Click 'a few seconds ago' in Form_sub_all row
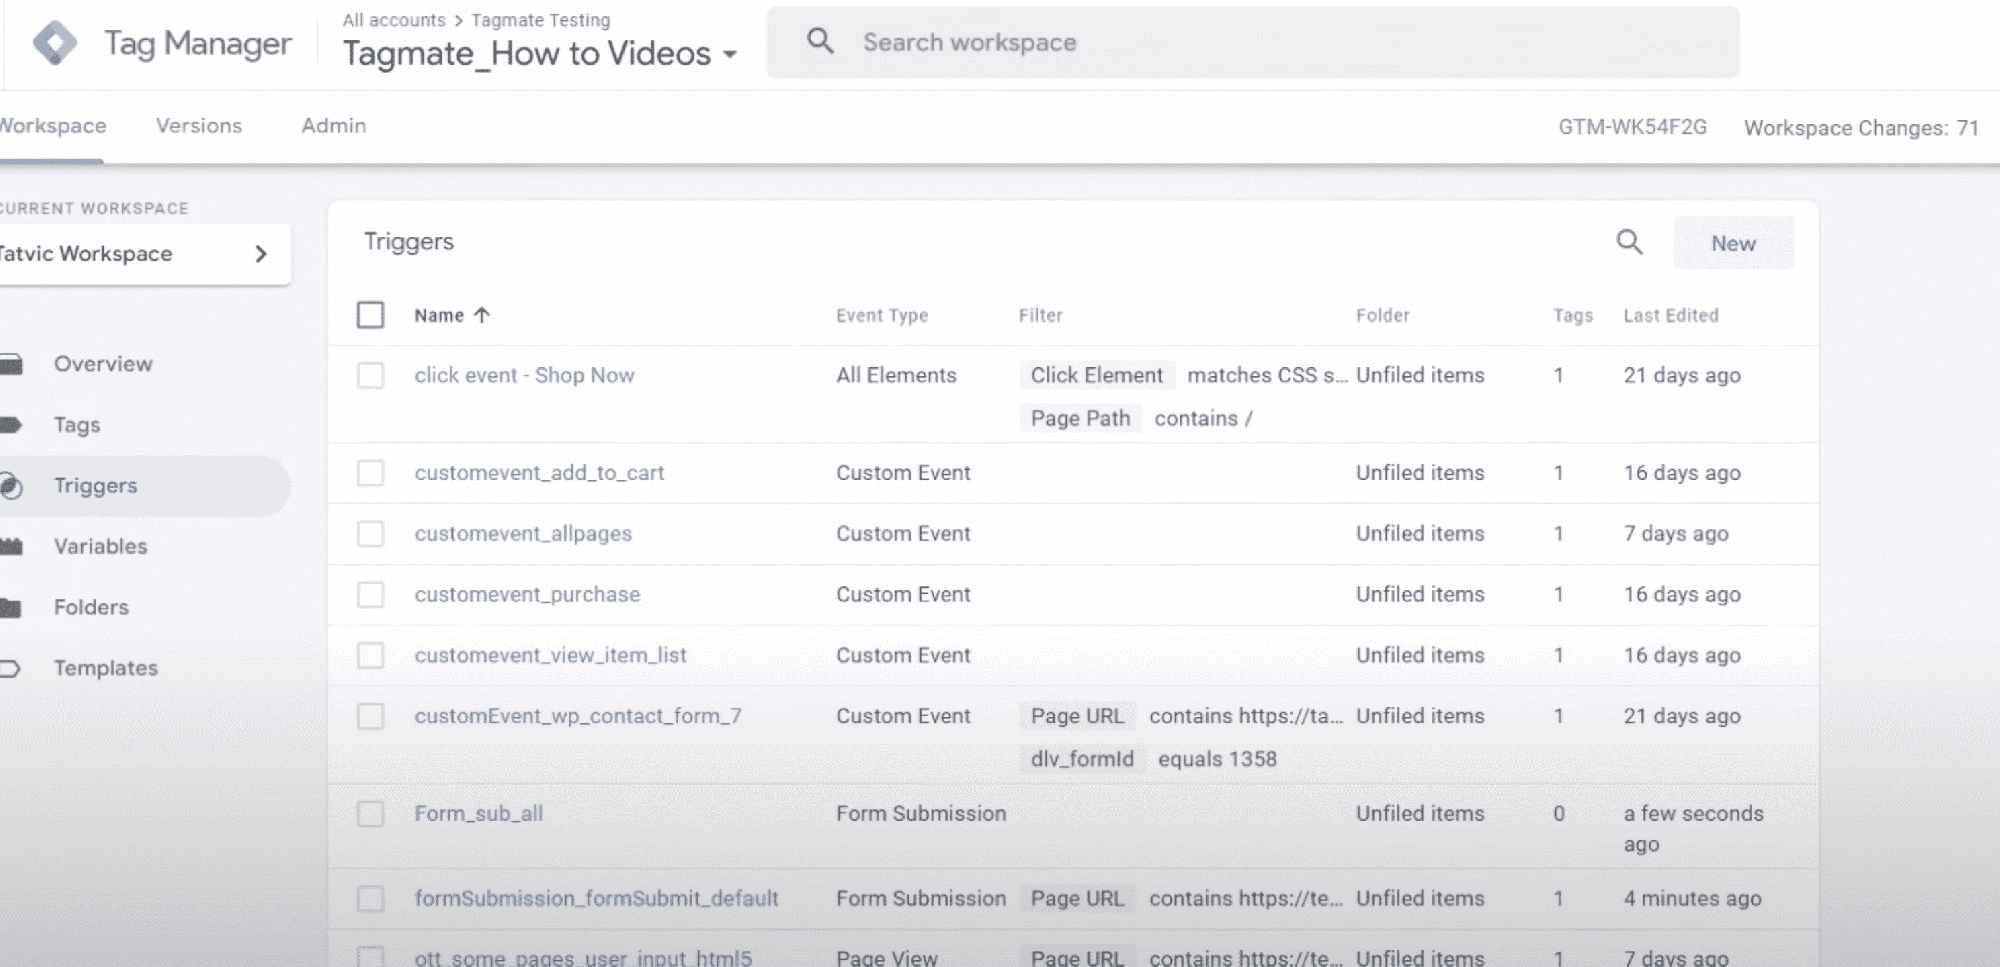The width and height of the screenshot is (2000, 967). [x=1694, y=829]
